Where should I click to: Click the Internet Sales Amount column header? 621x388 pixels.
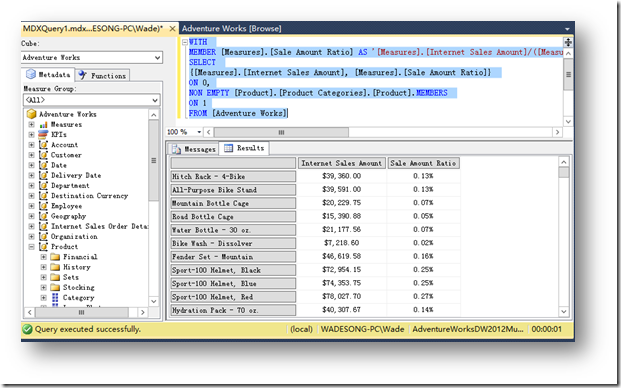pos(342,163)
